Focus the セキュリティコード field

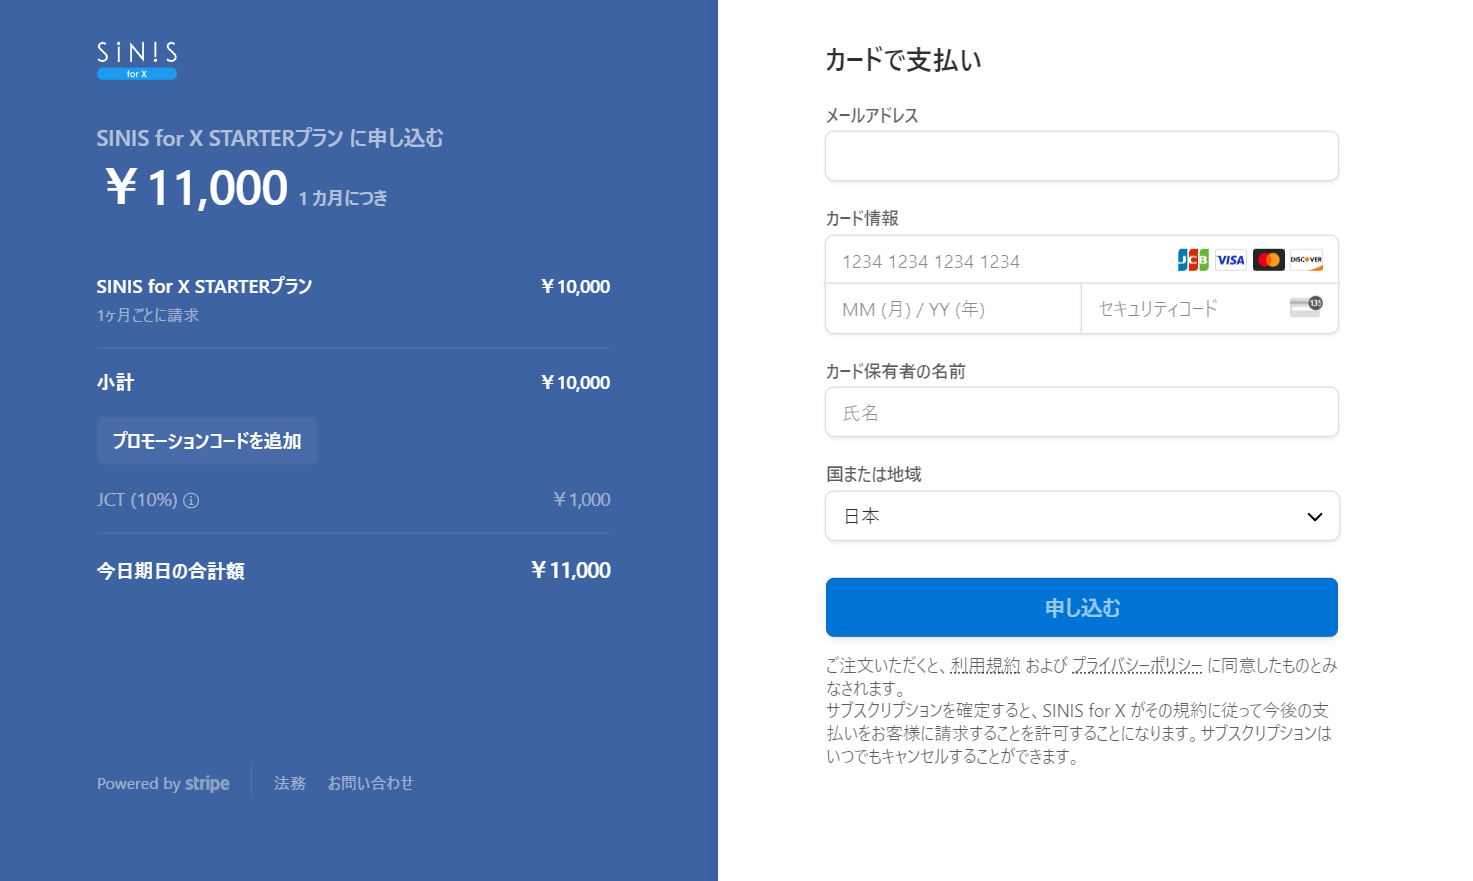pos(1210,309)
